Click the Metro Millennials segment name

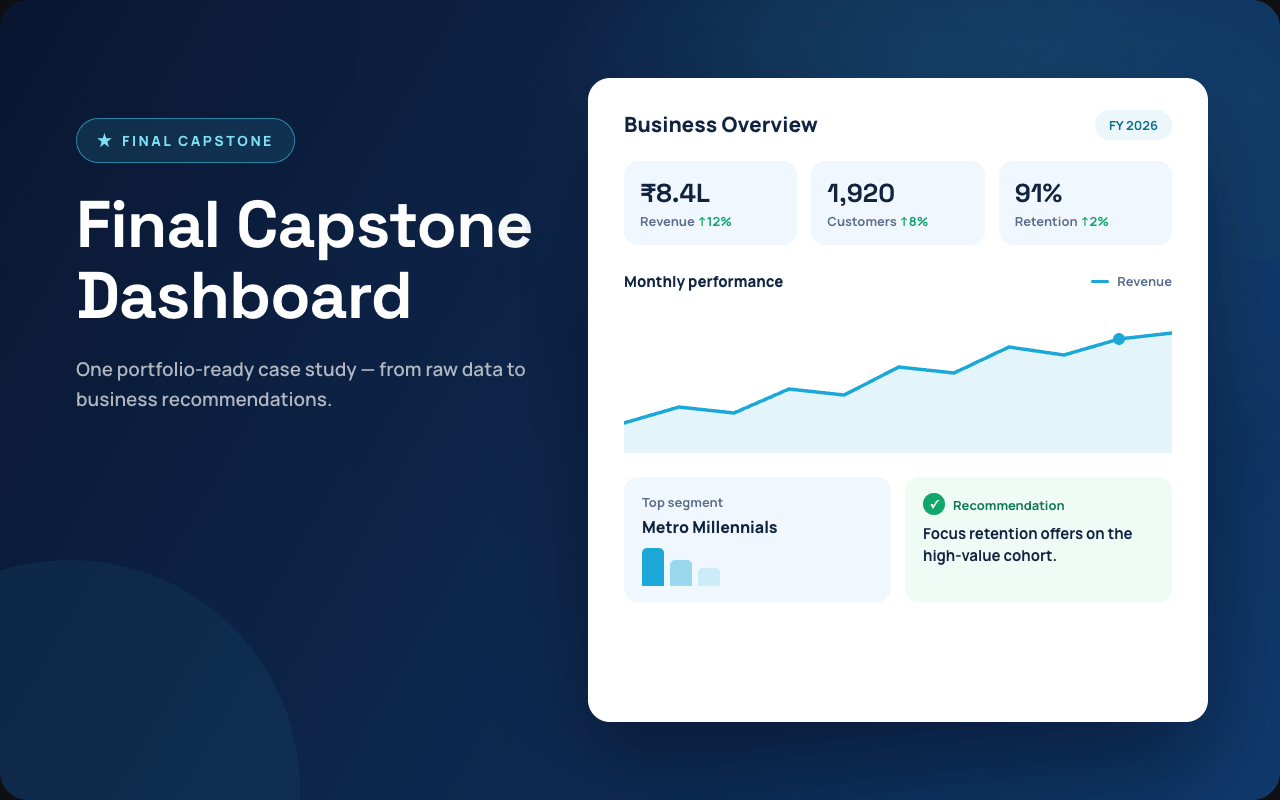point(709,527)
